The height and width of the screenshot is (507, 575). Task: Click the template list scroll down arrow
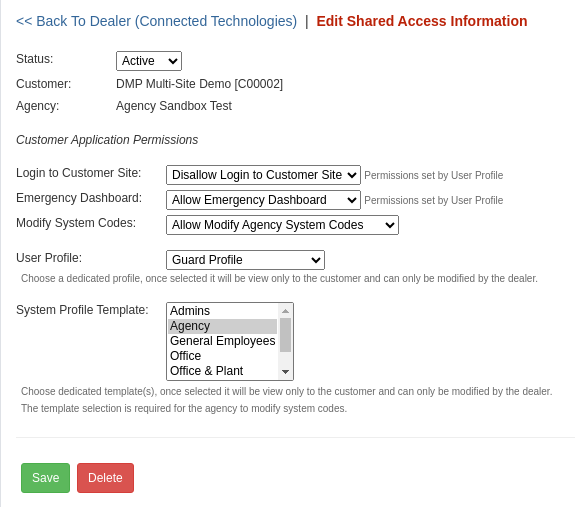coord(285,372)
